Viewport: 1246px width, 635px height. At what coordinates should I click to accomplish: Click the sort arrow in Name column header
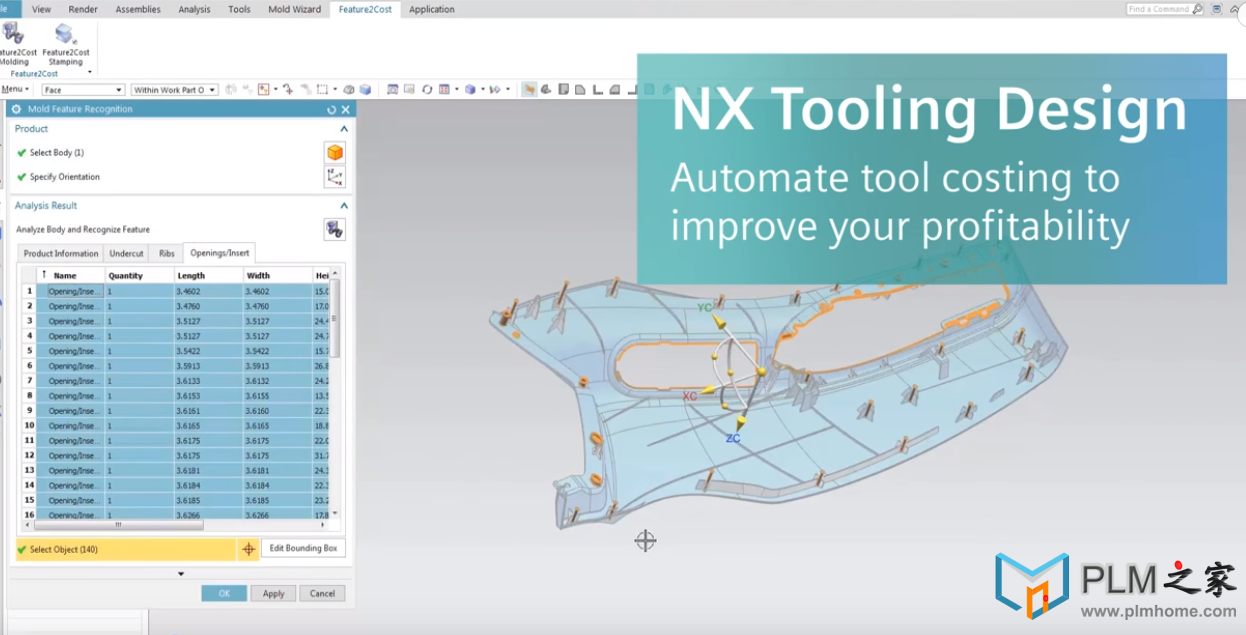coord(44,274)
